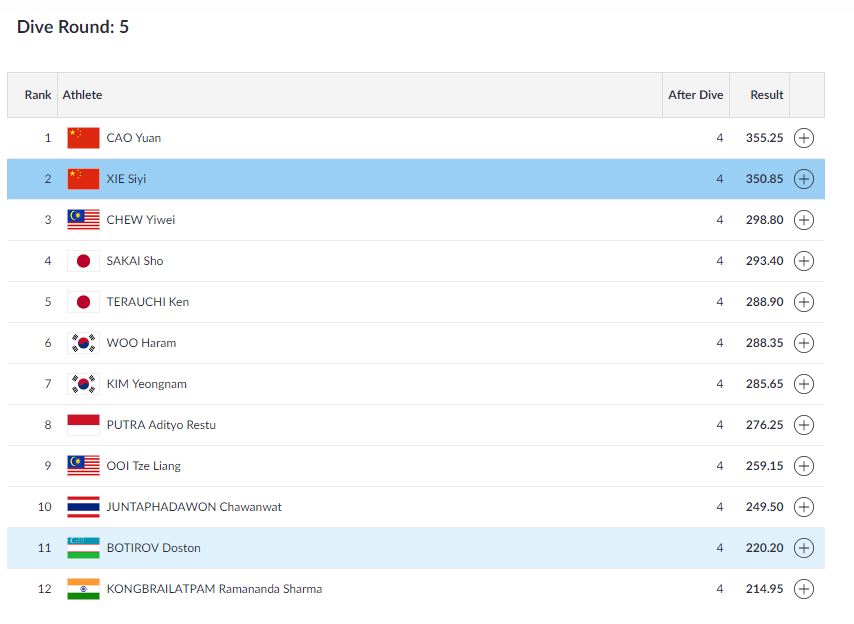Click India flag beside KONGBRAILATPAM
The width and height of the screenshot is (854, 624).
click(x=83, y=589)
